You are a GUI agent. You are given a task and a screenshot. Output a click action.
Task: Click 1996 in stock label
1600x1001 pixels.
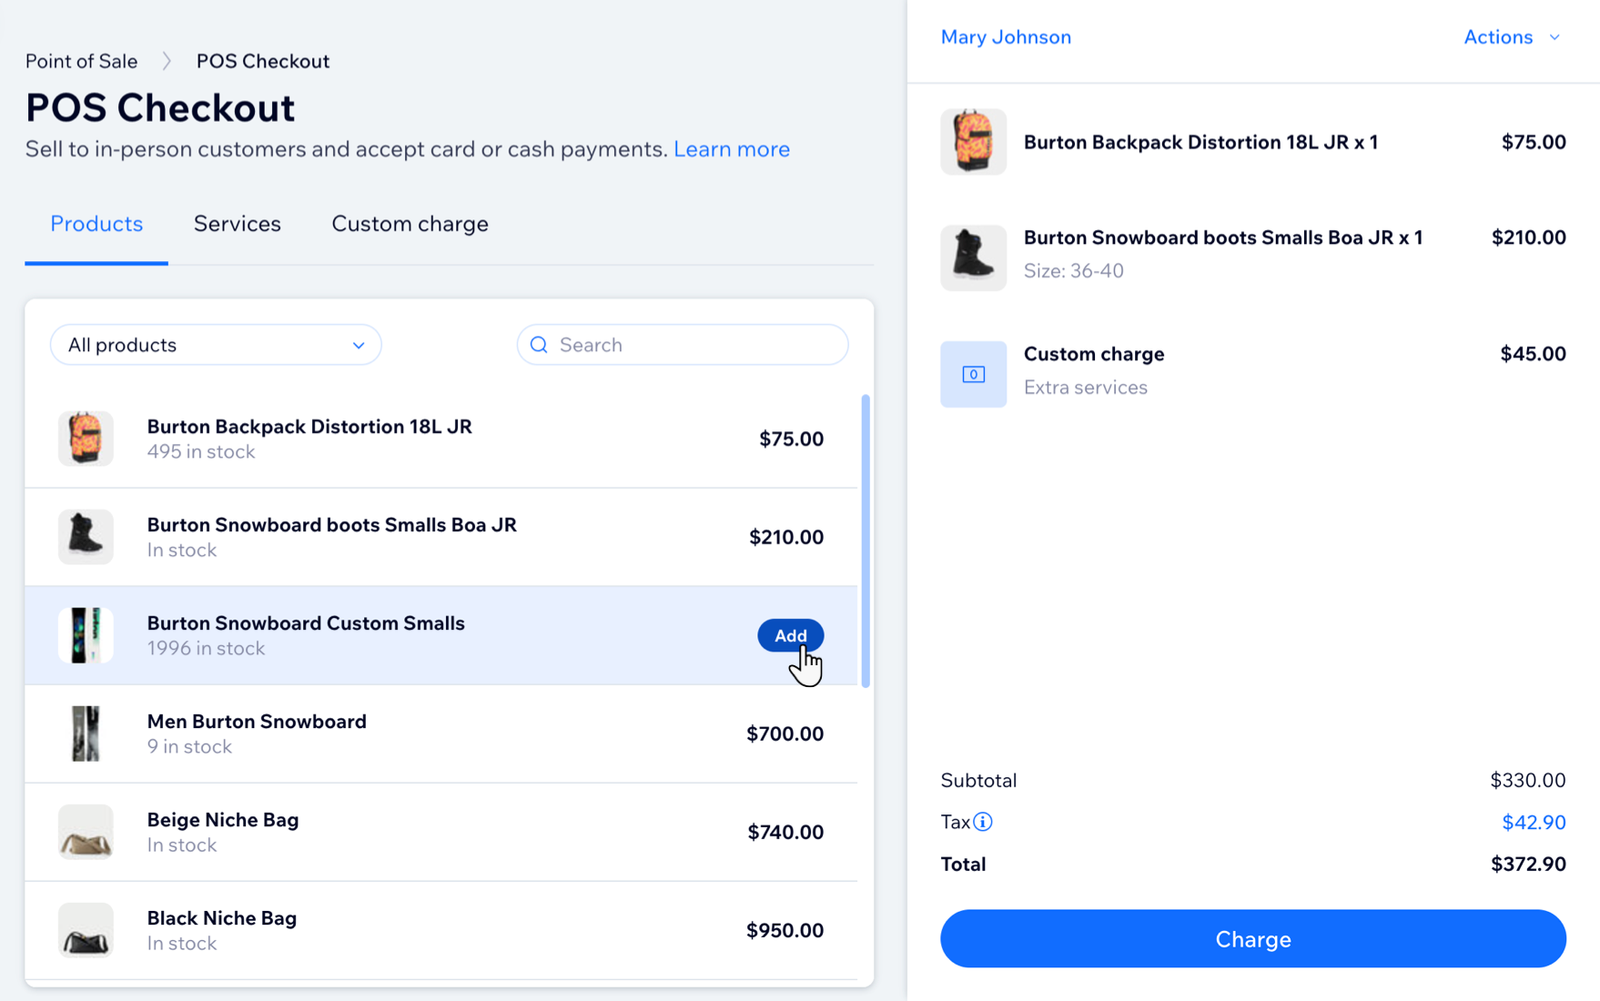coord(206,648)
